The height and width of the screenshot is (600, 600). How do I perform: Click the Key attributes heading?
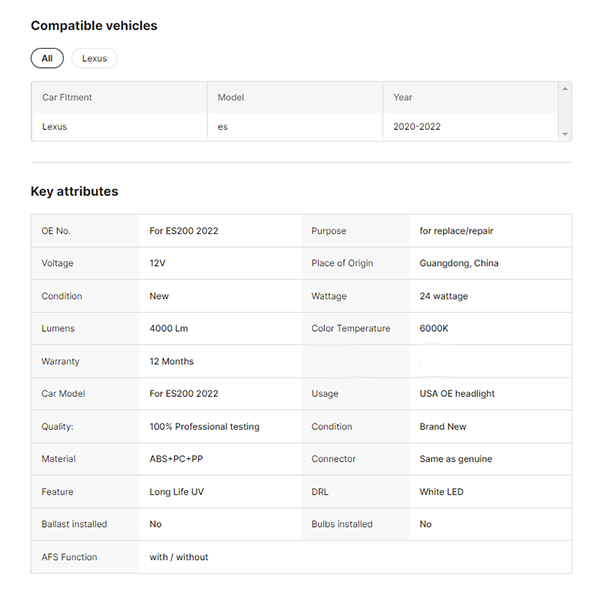[74, 191]
